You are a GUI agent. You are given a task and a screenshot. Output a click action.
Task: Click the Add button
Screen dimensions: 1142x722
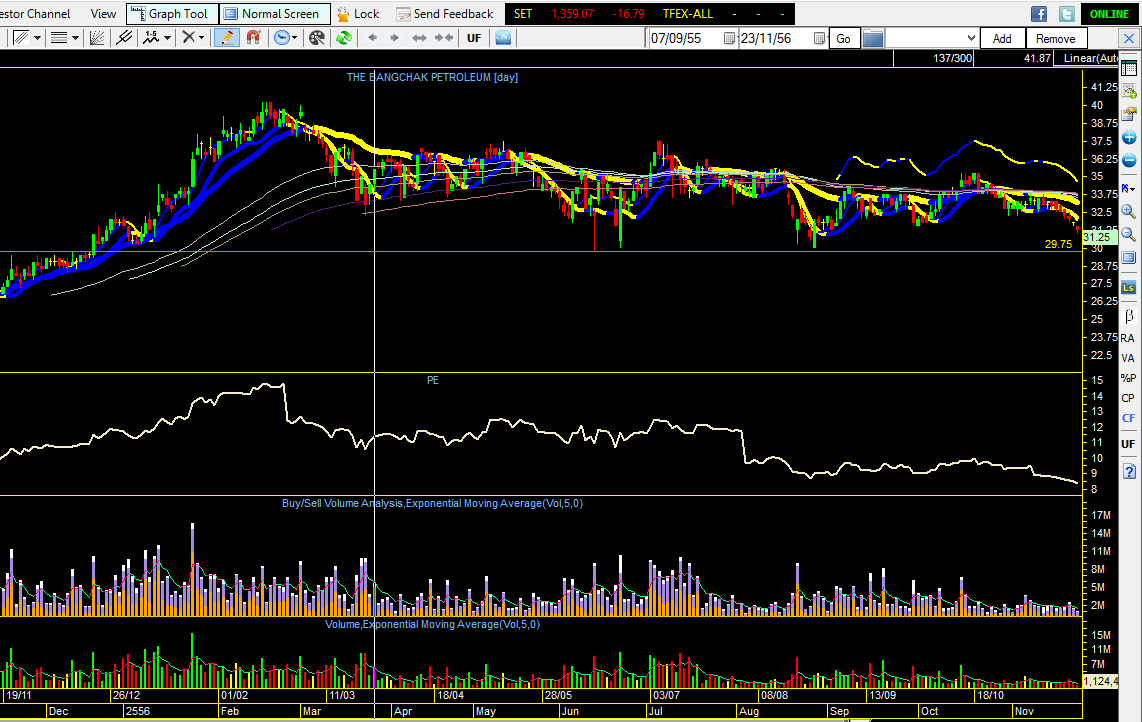pyautogui.click(x=1002, y=39)
